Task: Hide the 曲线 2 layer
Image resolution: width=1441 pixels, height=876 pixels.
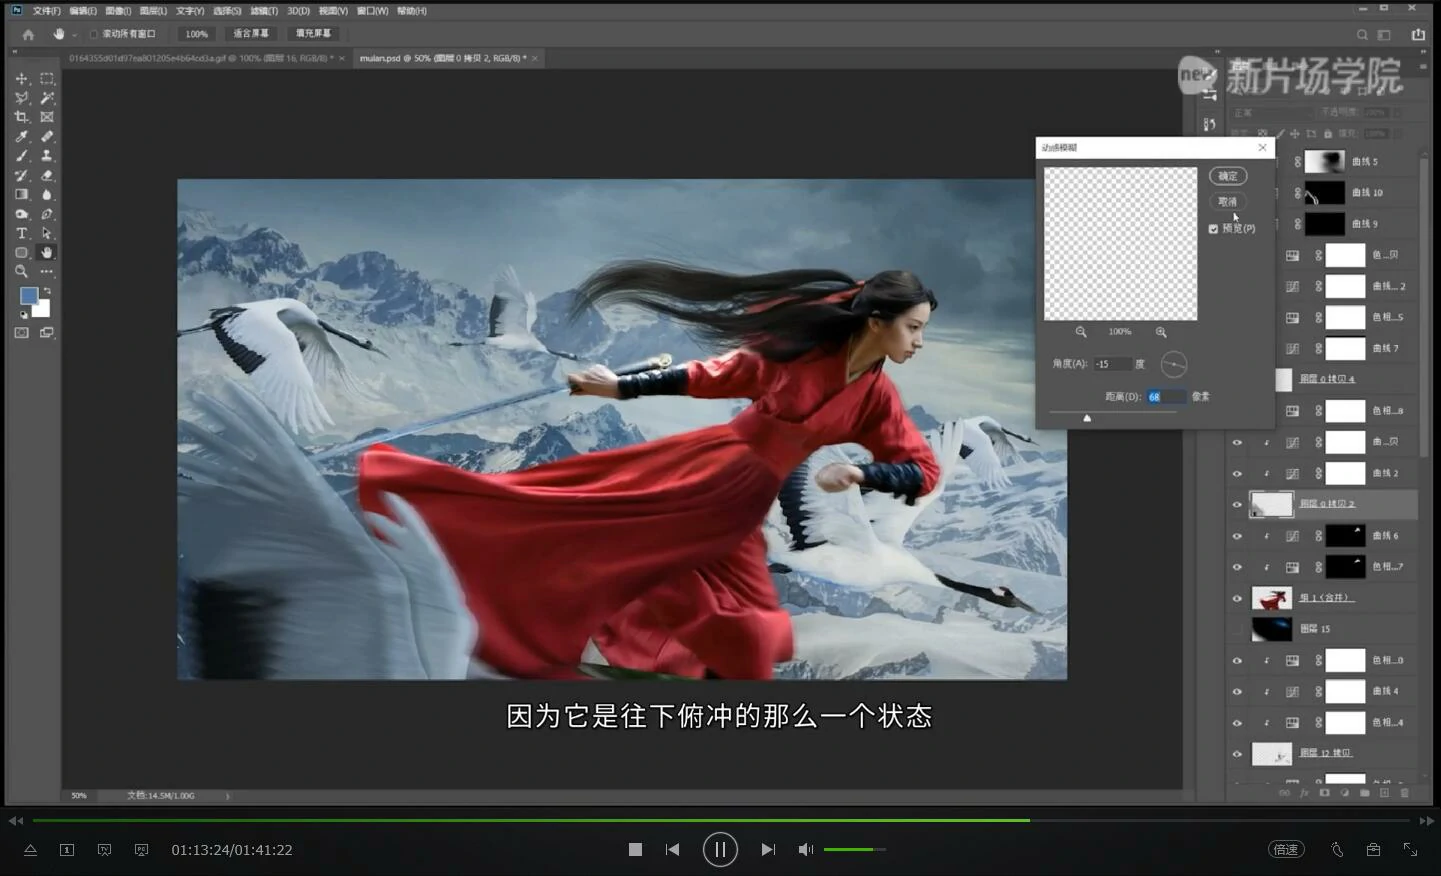Action: pos(1237,473)
